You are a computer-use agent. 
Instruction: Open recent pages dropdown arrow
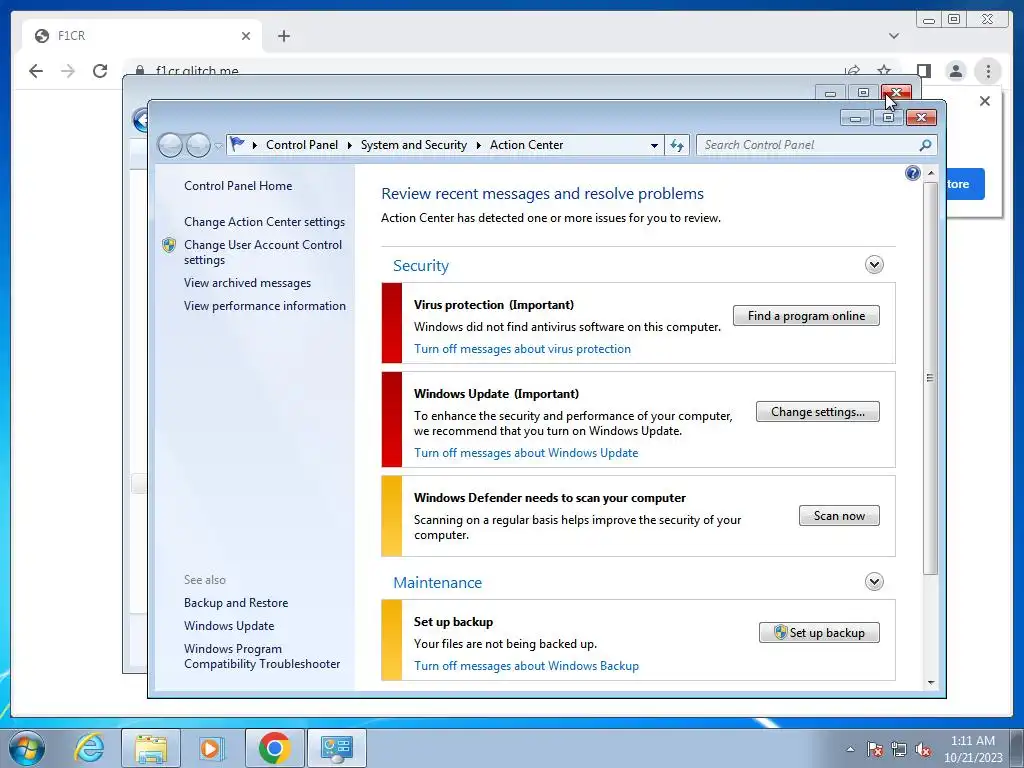tap(218, 146)
